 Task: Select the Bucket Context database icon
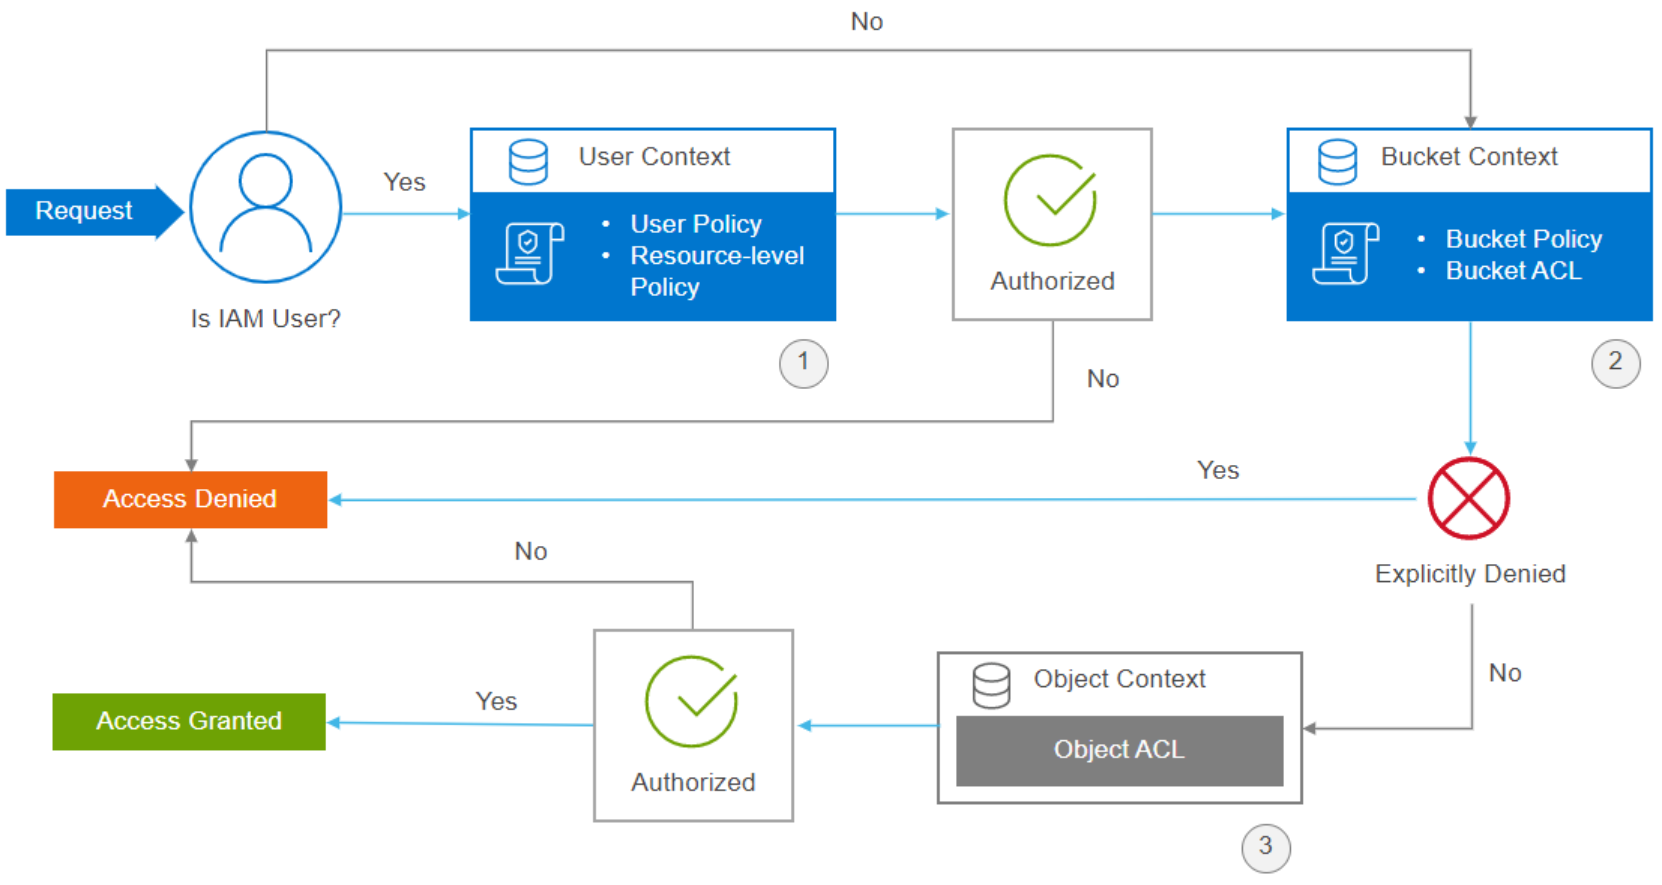(1337, 162)
